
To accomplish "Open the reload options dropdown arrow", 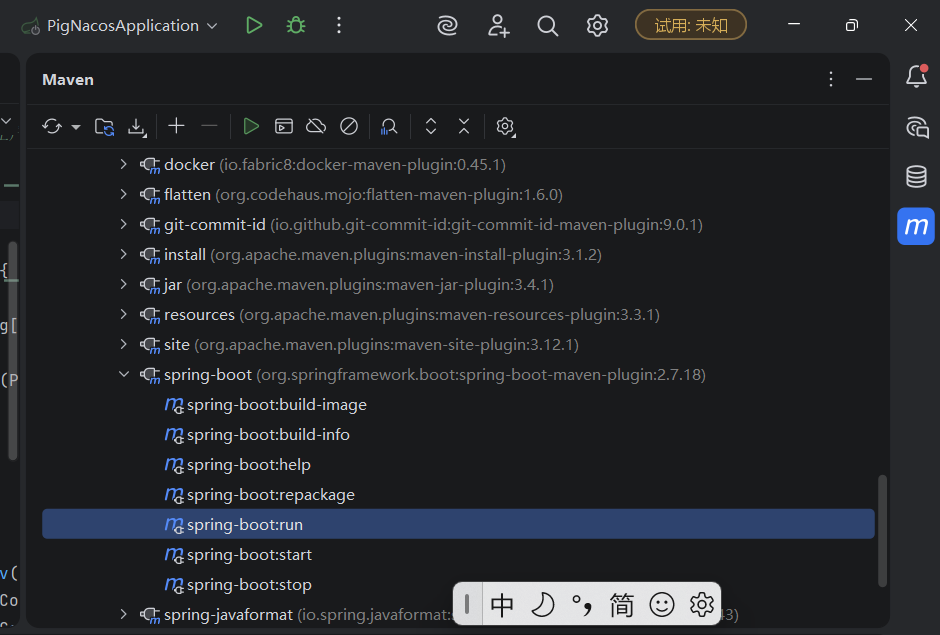I will tap(76, 127).
